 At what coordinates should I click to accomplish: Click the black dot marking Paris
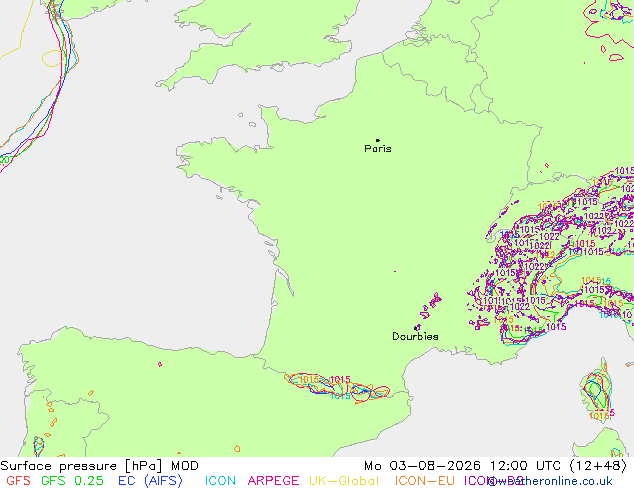point(378,140)
